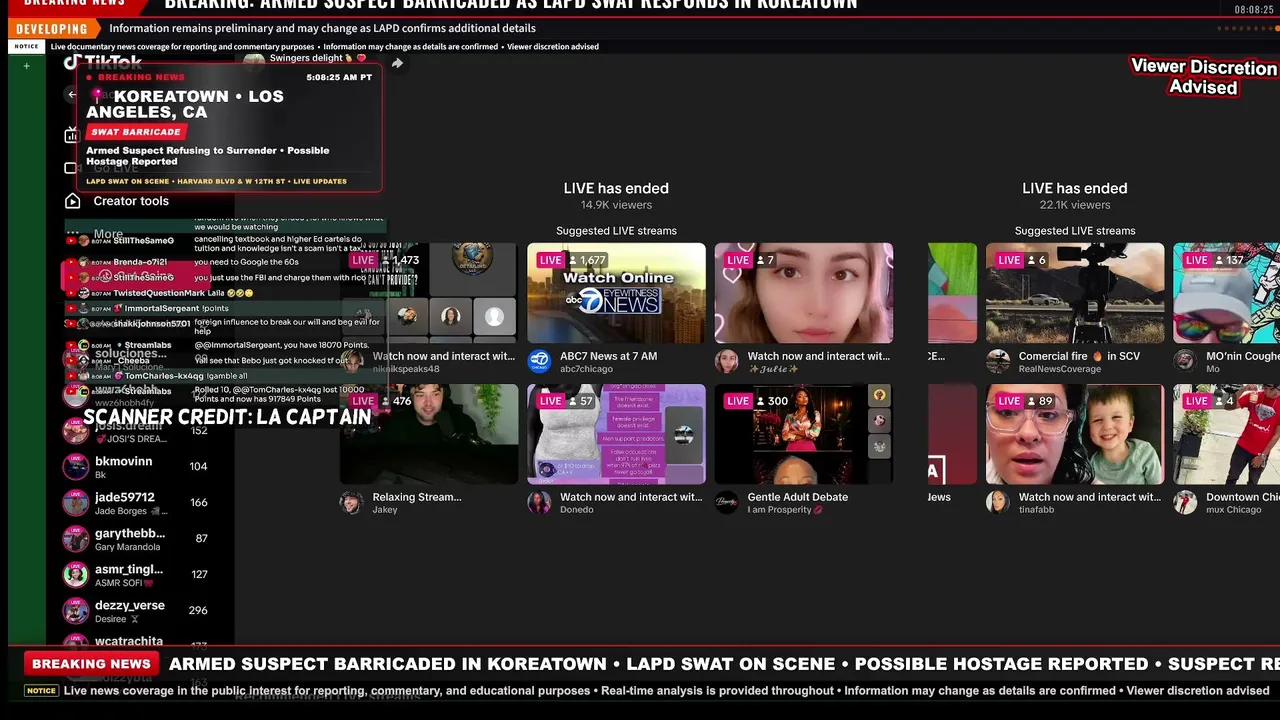This screenshot has width=1280, height=720.
Task: Open mux Chicago profile avatar
Action: (x=1185, y=503)
